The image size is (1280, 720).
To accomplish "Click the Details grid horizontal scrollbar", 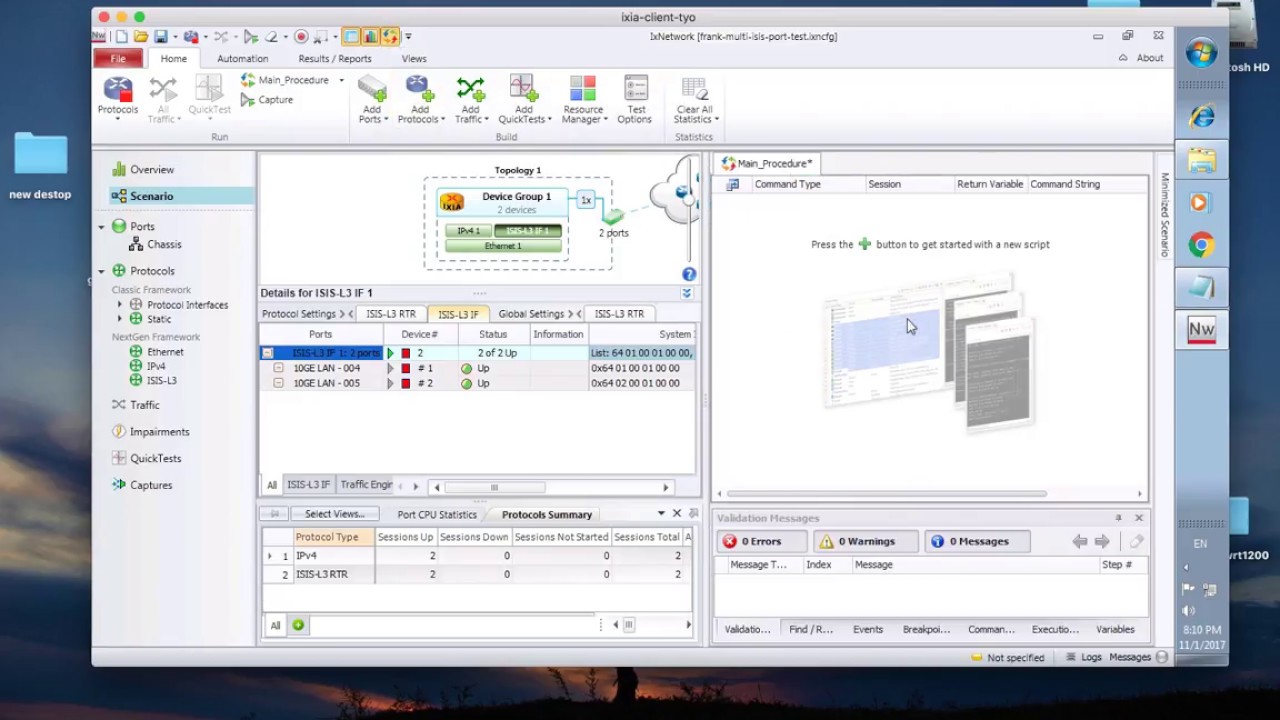I will pyautogui.click(x=495, y=487).
